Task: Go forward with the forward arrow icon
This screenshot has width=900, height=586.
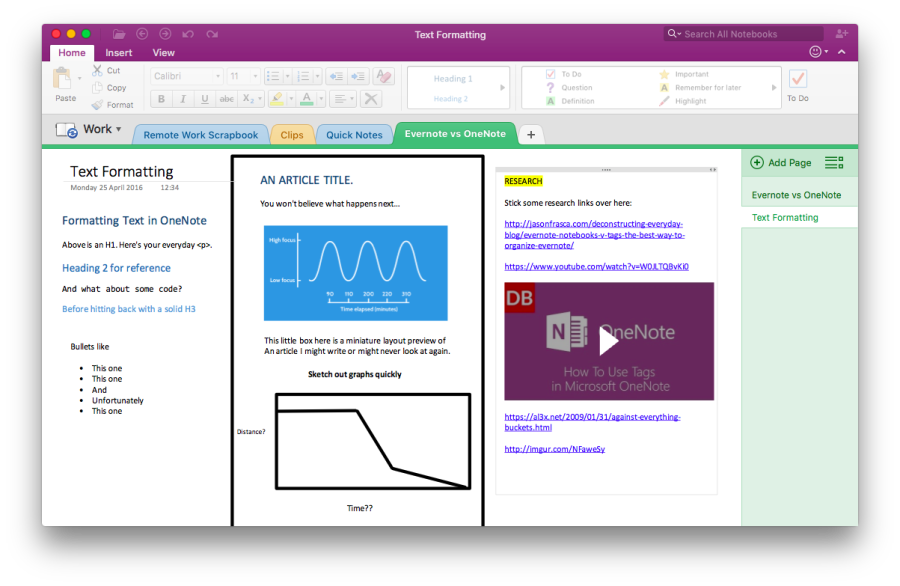Action: (x=165, y=34)
